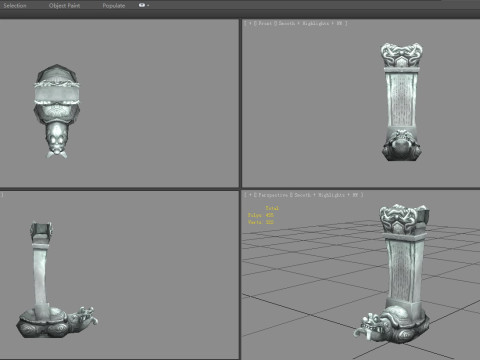Click the ribbon minimize toggle icon after Populate
The width and height of the screenshot is (480, 360).
[142, 5]
